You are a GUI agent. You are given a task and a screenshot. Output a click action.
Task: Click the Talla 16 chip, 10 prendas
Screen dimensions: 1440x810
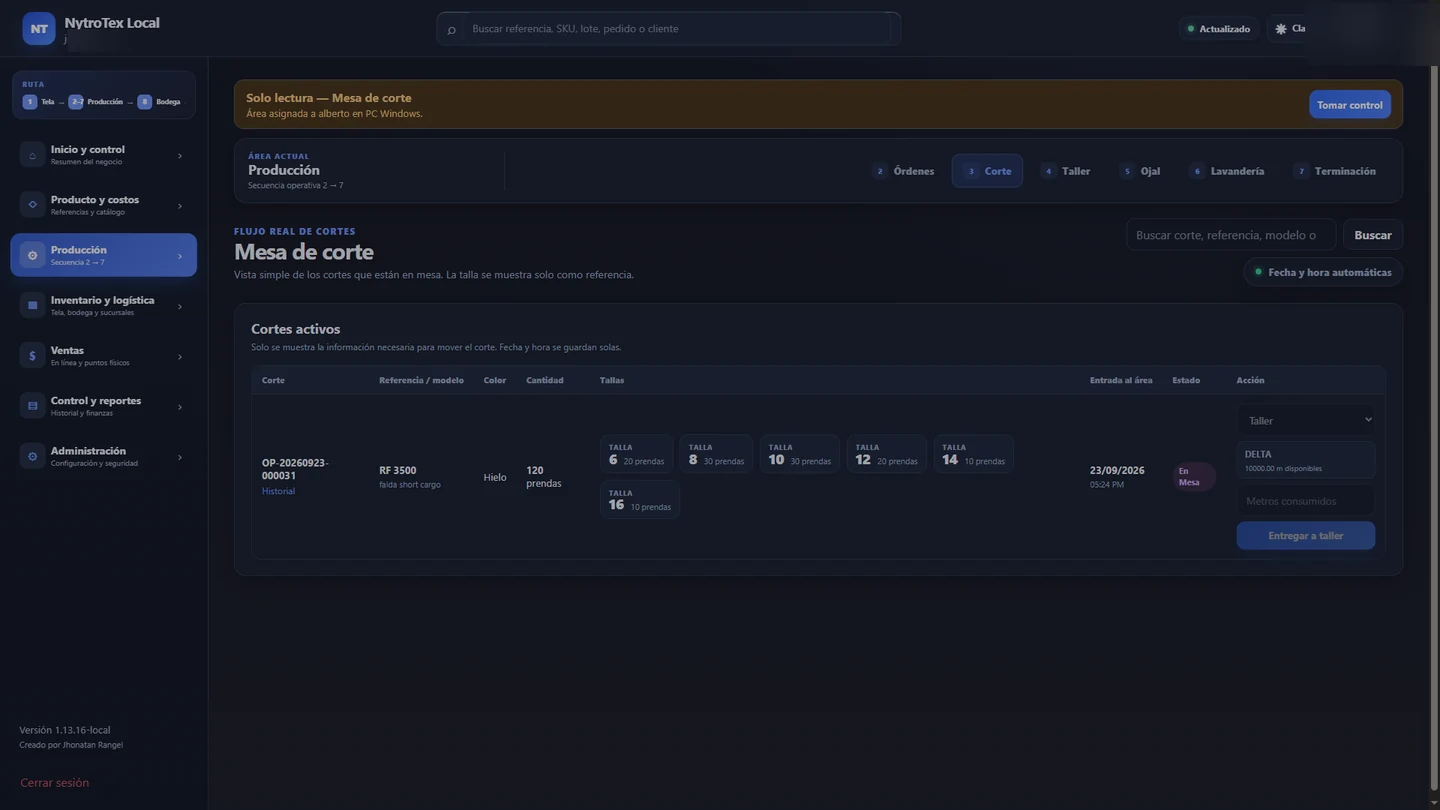(x=640, y=500)
